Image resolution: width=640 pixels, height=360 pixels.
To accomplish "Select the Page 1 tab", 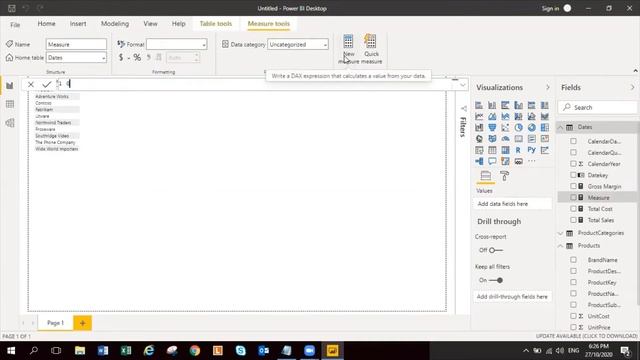I will point(56,323).
